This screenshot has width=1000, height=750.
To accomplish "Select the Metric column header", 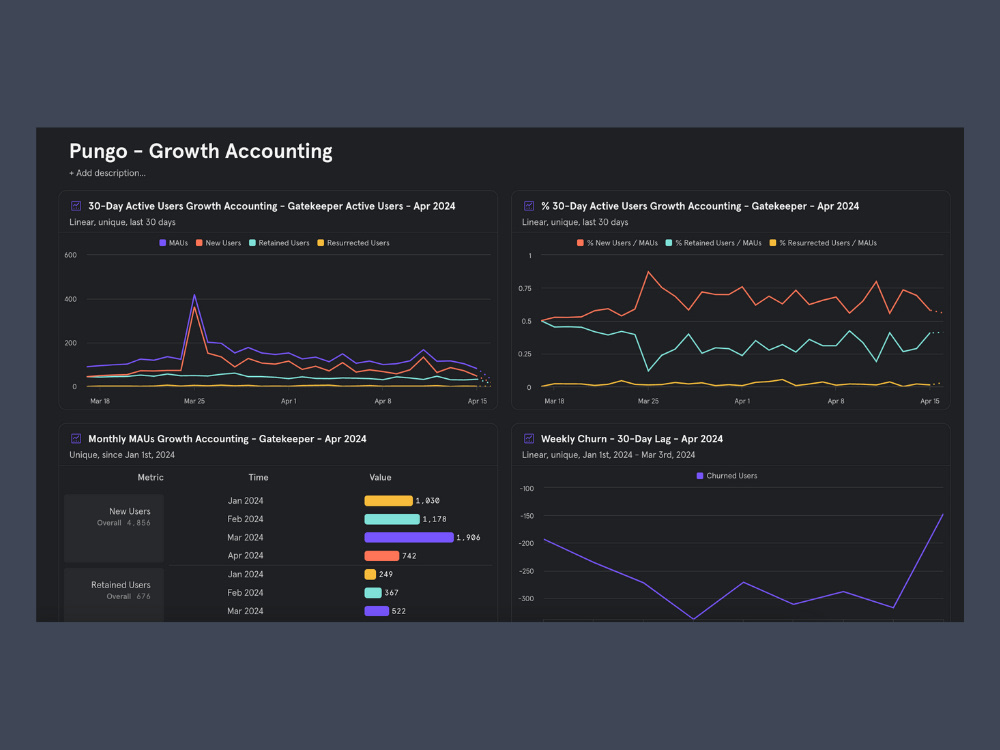I will [x=151, y=477].
